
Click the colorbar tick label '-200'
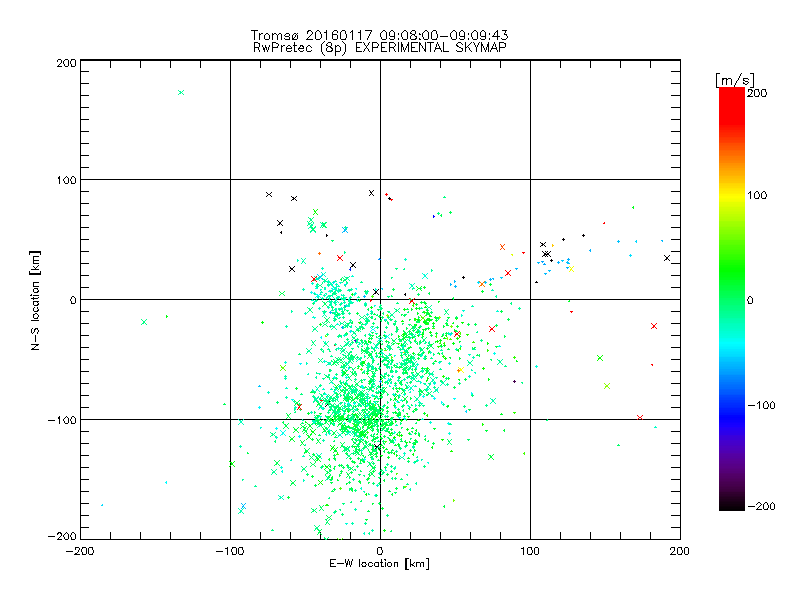[x=761, y=506]
